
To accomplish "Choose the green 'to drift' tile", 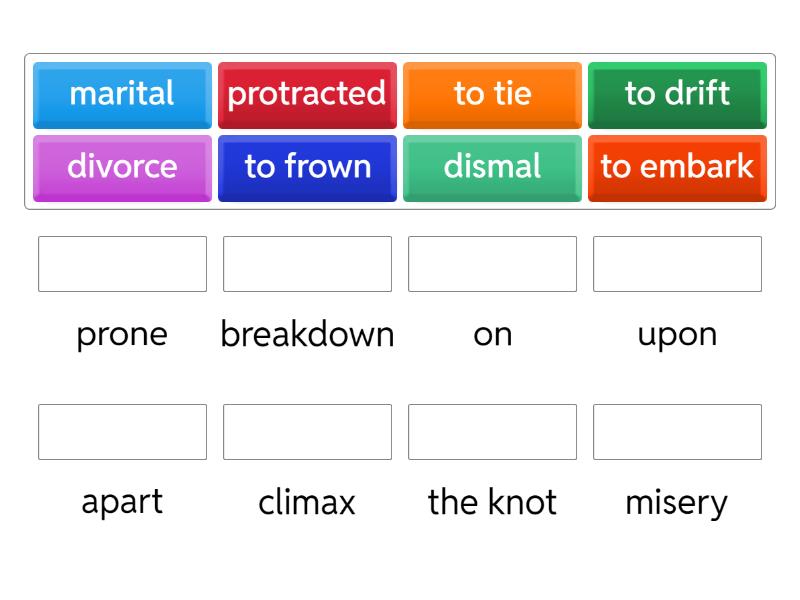I will (677, 94).
